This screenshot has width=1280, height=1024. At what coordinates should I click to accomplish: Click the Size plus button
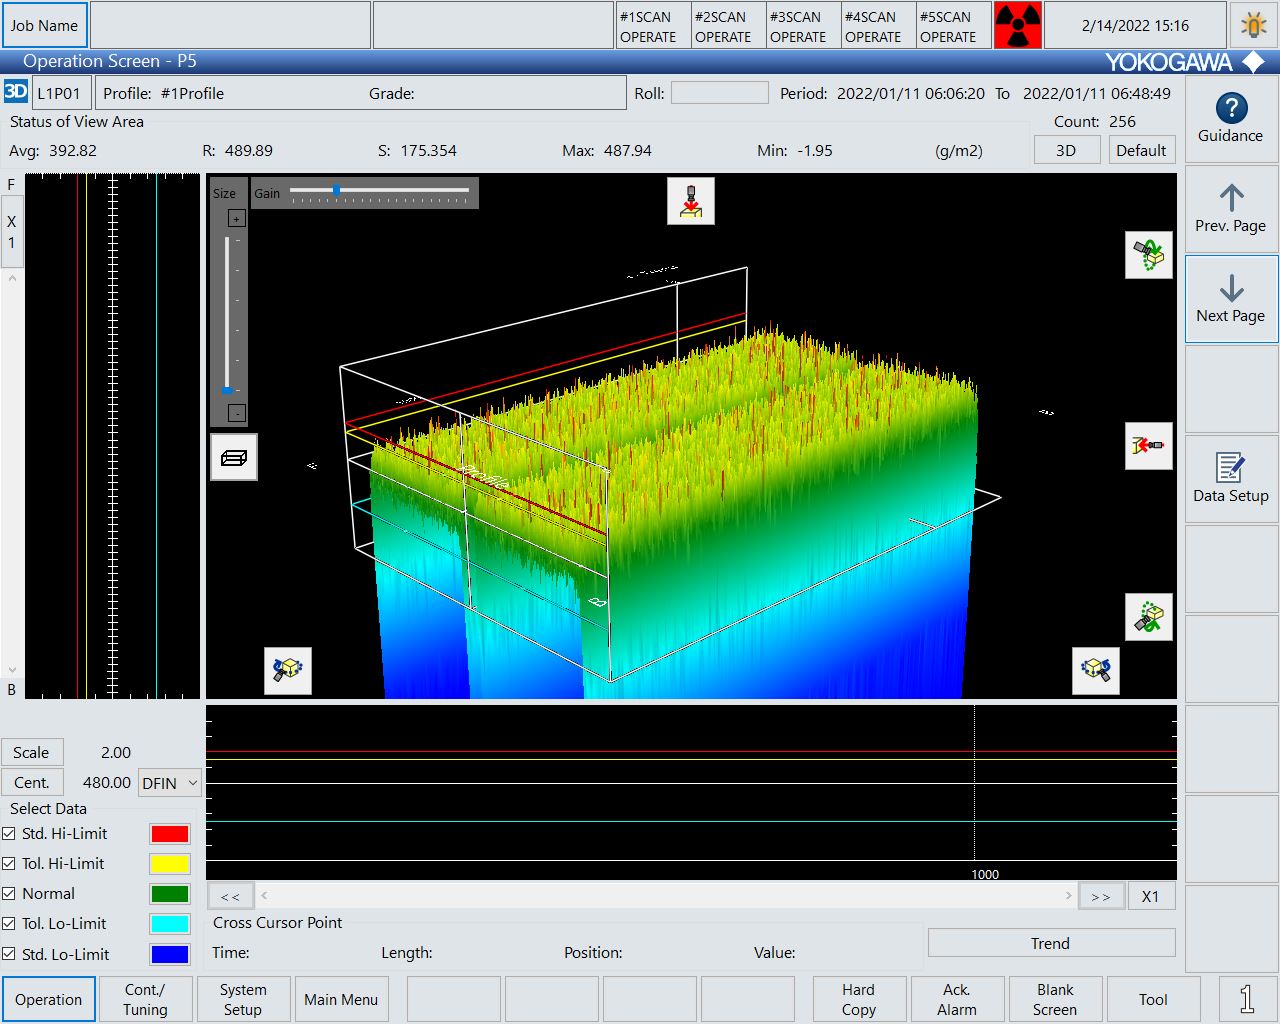(x=237, y=219)
